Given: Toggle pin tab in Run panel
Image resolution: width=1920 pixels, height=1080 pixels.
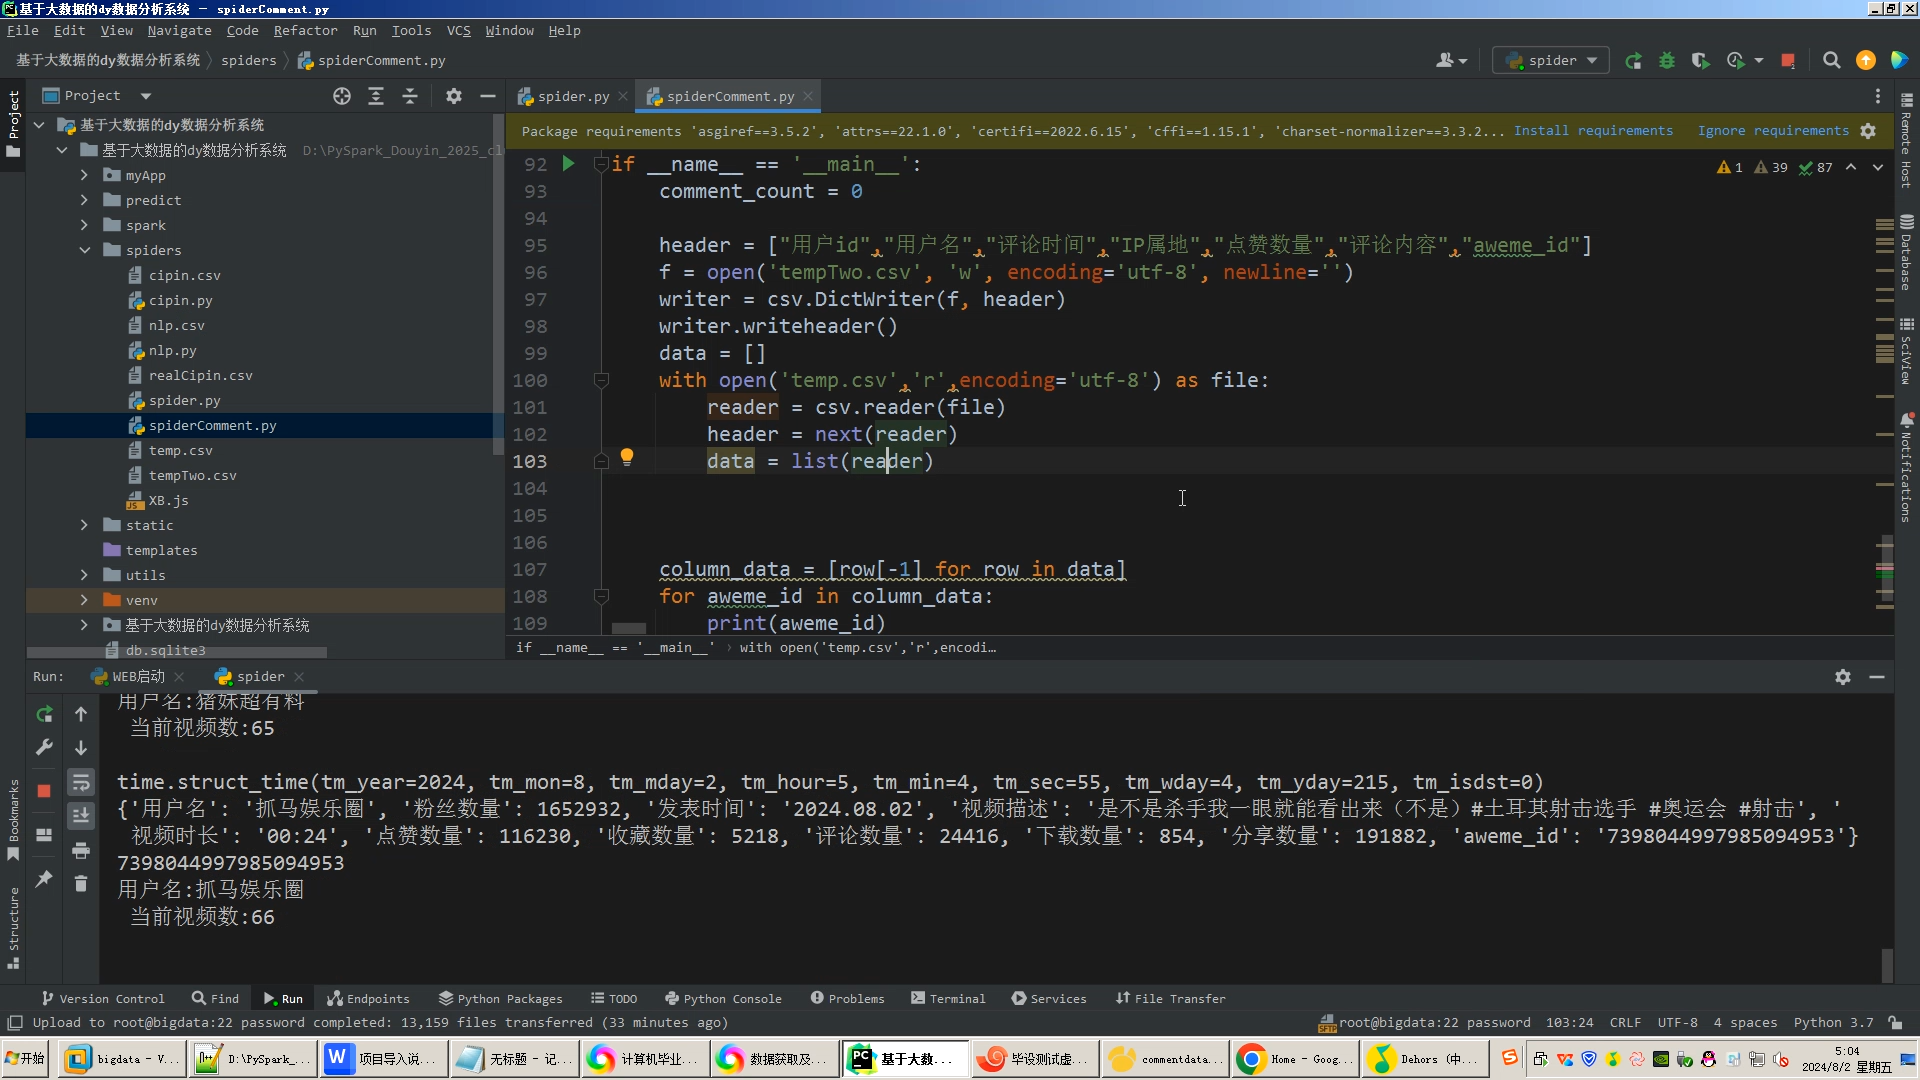Looking at the screenshot, I should [x=44, y=879].
